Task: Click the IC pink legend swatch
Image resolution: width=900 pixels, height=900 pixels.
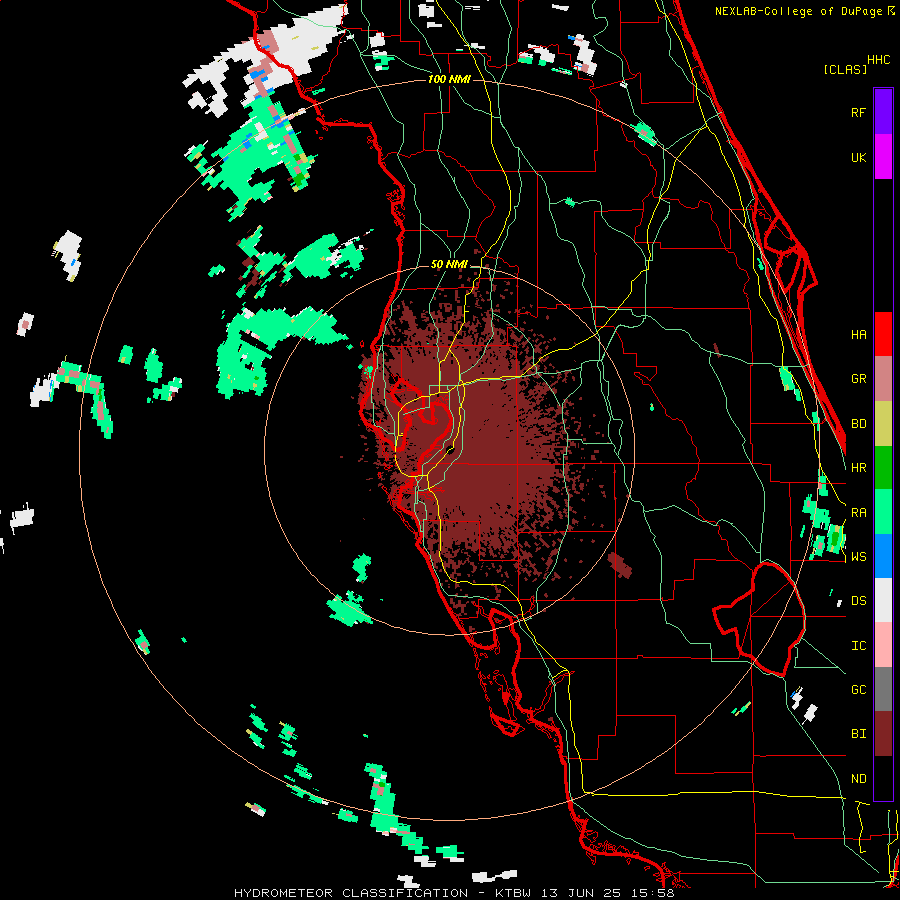Action: 883,645
